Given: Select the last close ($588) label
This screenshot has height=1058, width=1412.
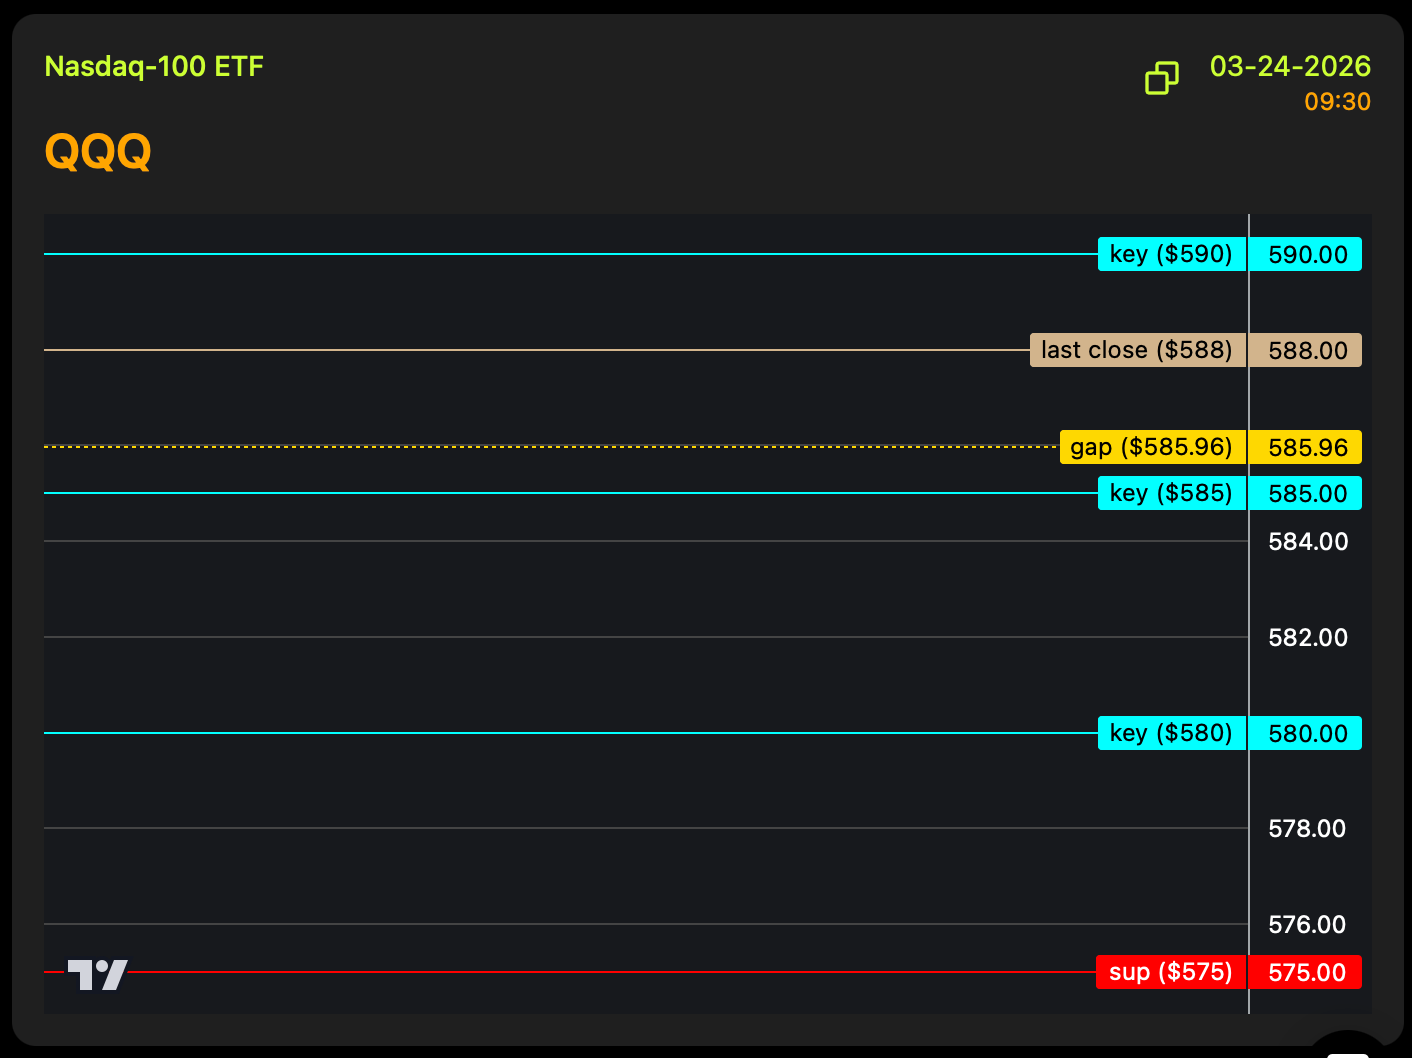Looking at the screenshot, I should click(1137, 350).
